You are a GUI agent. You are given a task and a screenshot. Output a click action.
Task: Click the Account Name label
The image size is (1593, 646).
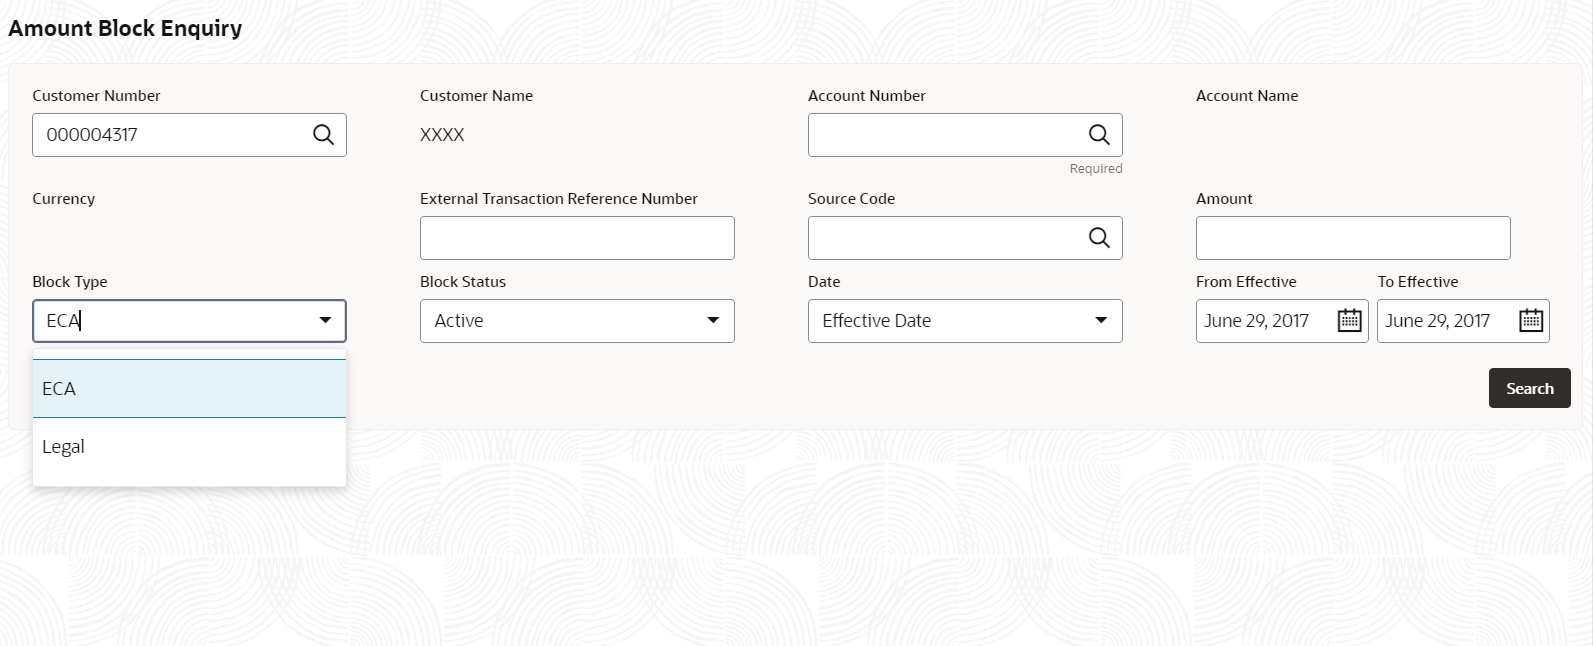pos(1247,96)
